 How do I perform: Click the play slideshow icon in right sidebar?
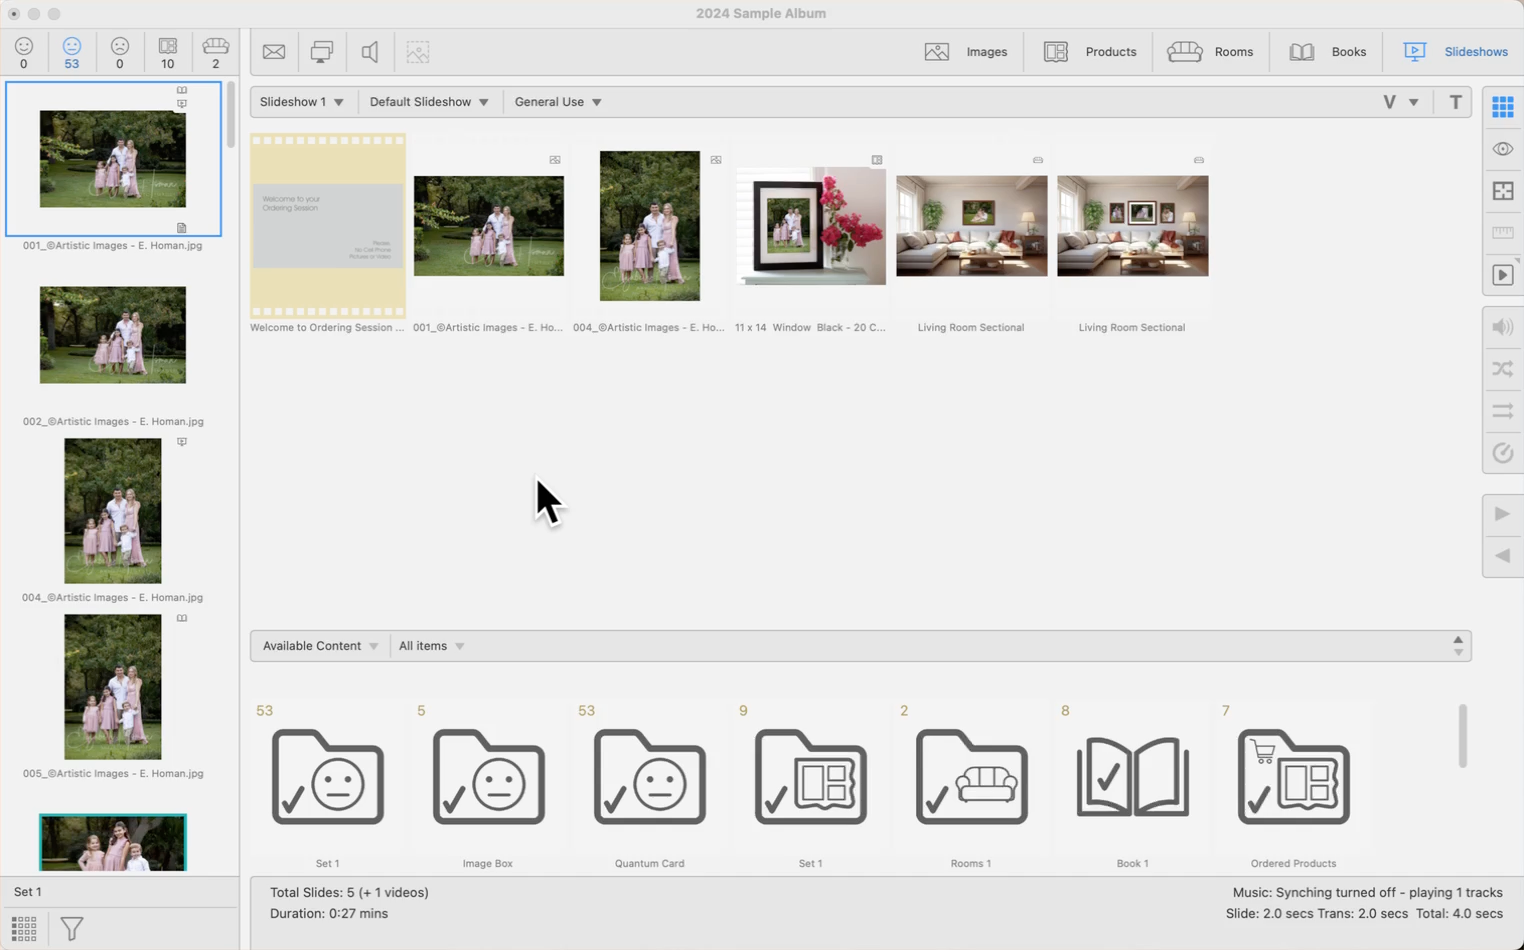[x=1502, y=275]
